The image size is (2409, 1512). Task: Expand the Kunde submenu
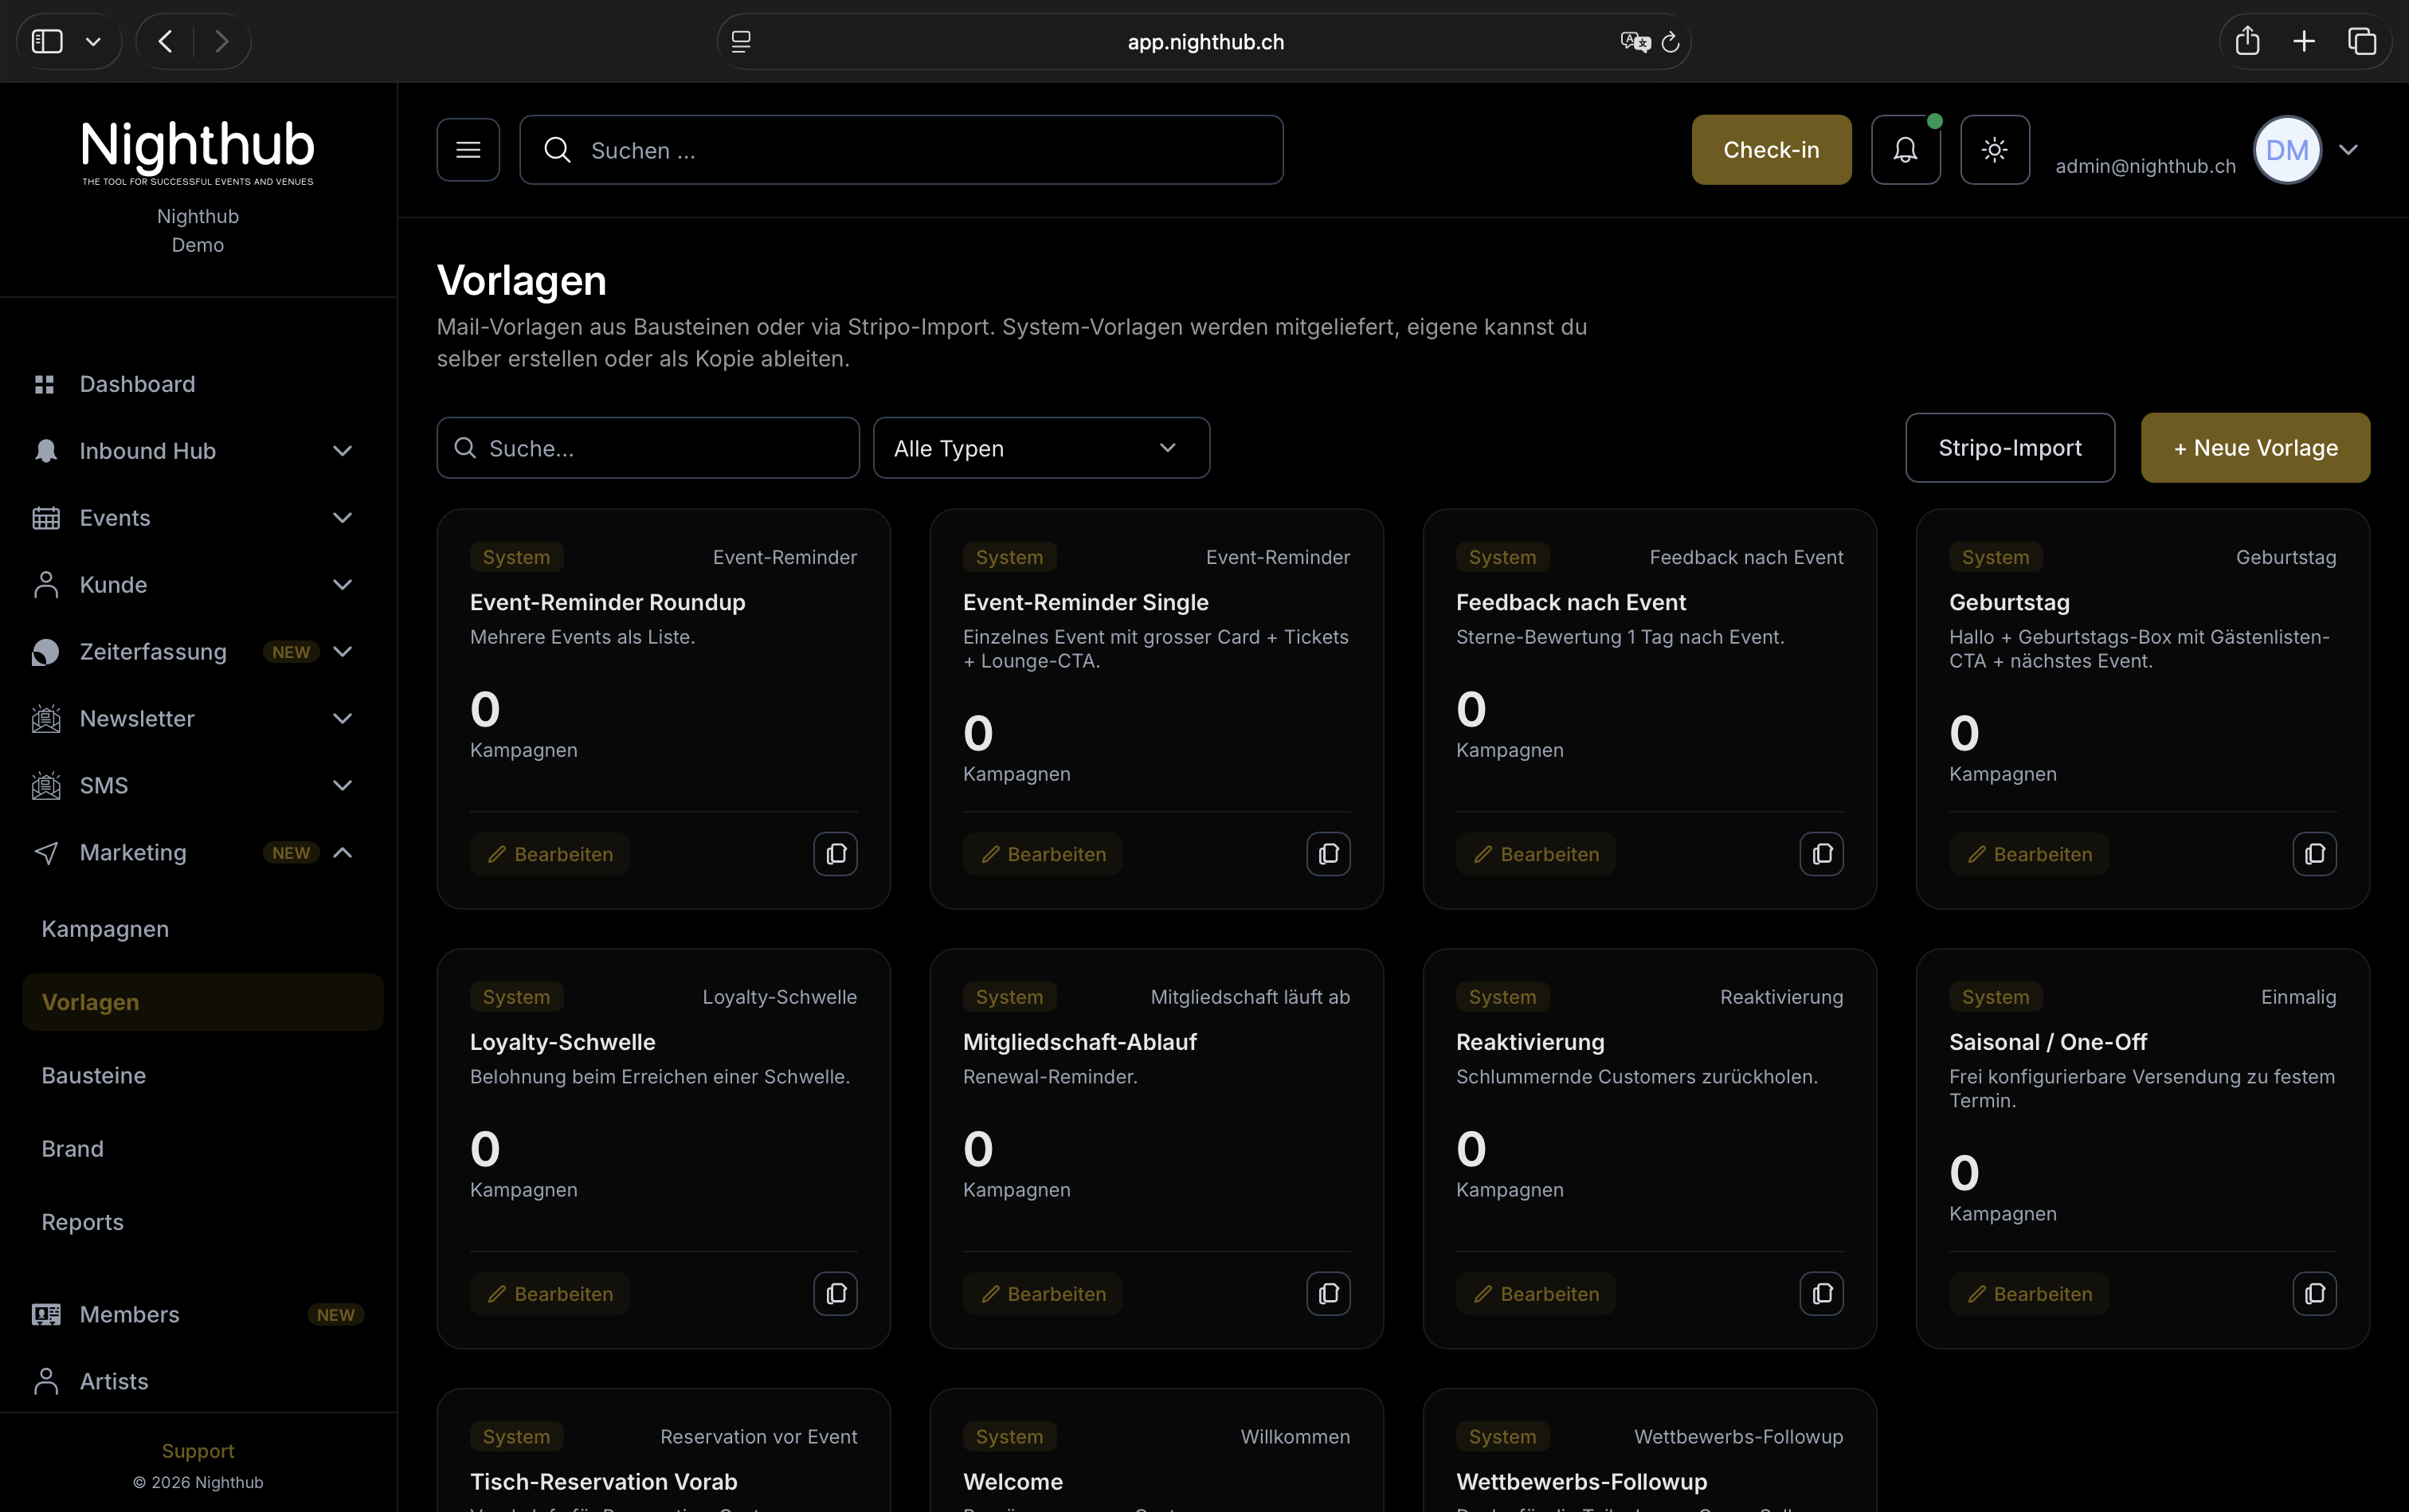point(342,585)
